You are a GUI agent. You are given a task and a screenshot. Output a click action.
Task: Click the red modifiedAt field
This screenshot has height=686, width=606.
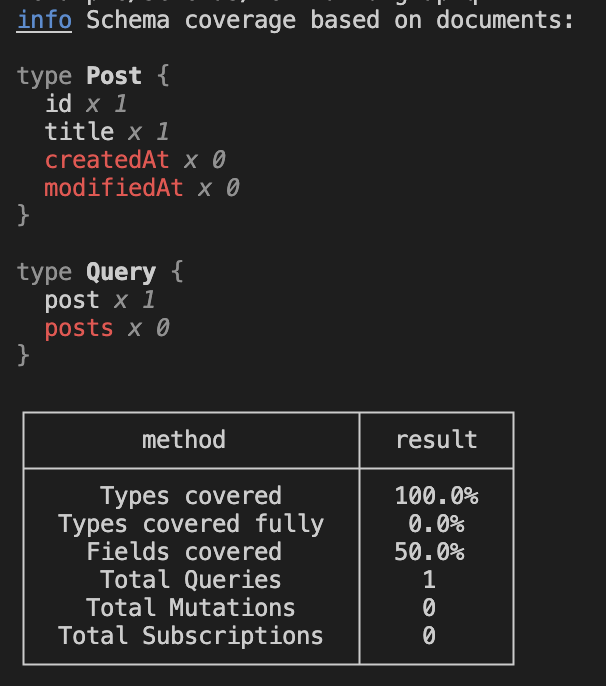114,187
